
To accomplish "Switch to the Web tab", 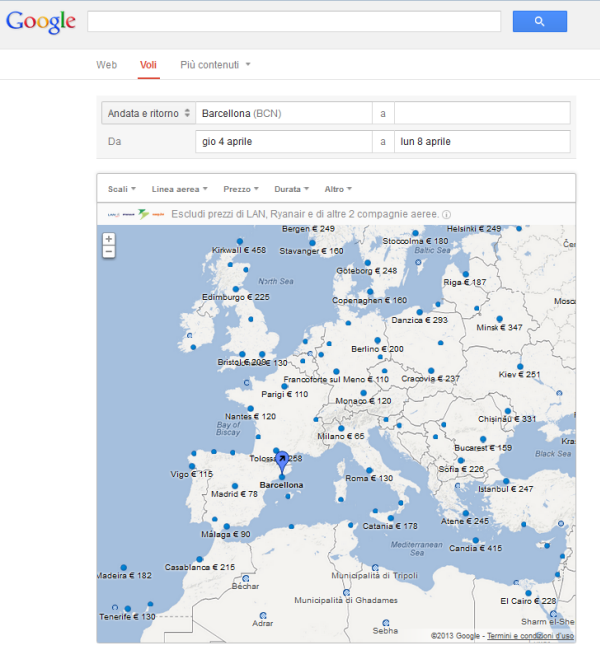I will pyautogui.click(x=107, y=65).
